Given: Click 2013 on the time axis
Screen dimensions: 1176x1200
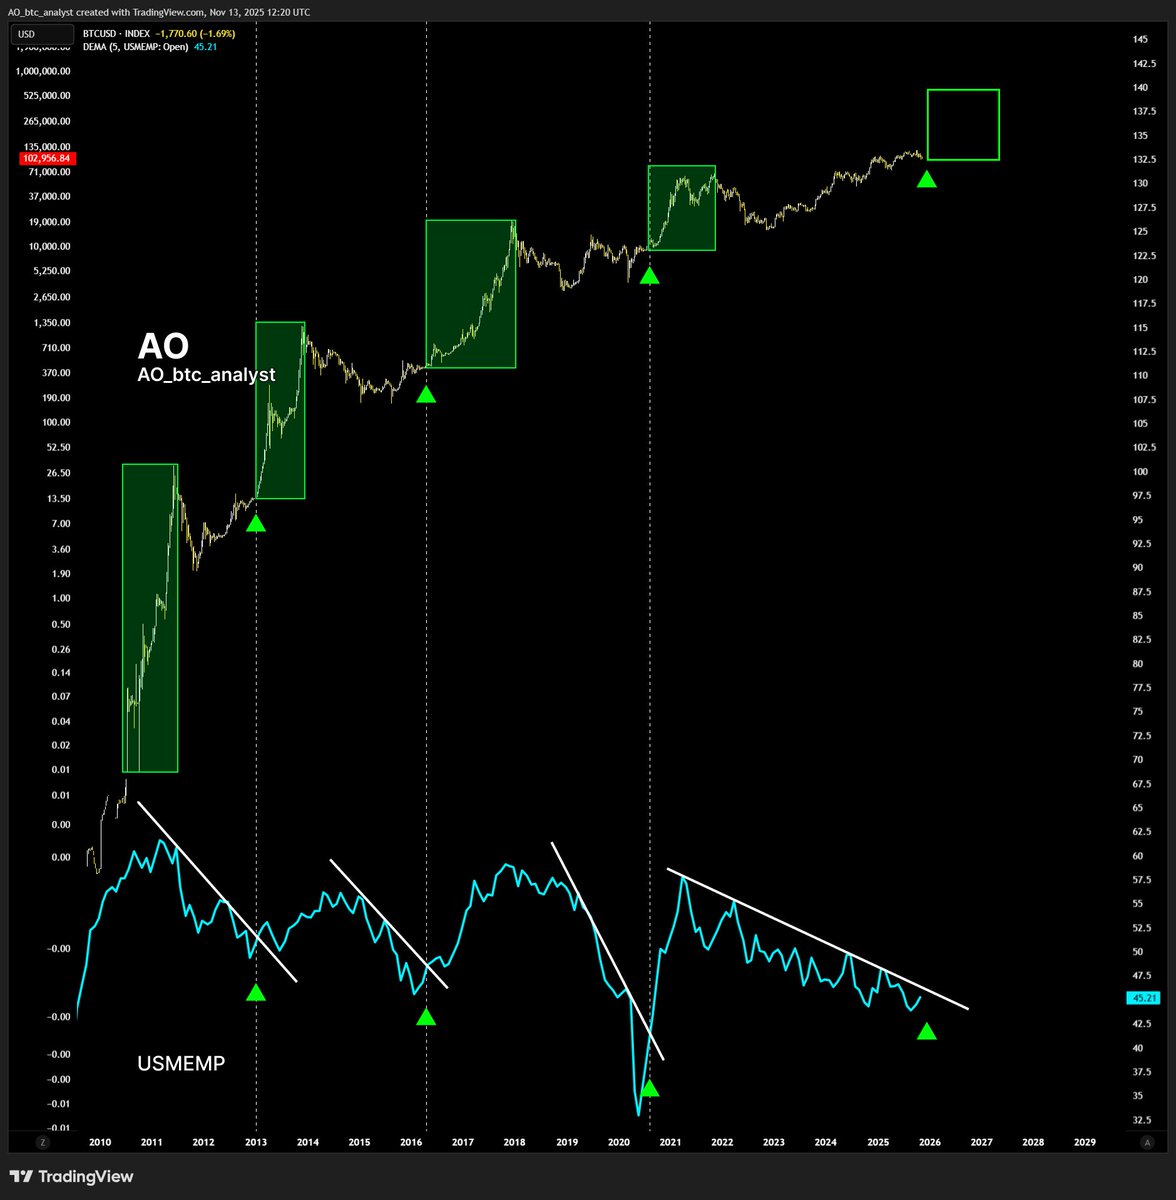Looking at the screenshot, I should (255, 1142).
